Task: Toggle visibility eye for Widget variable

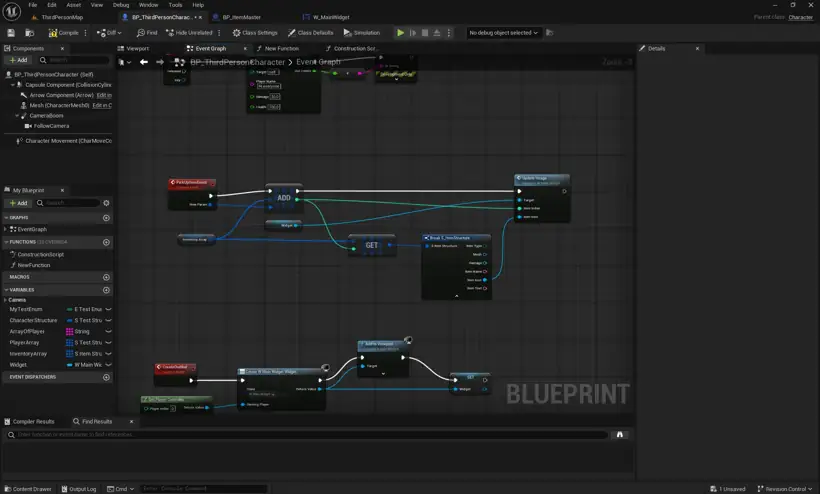Action: tap(108, 365)
